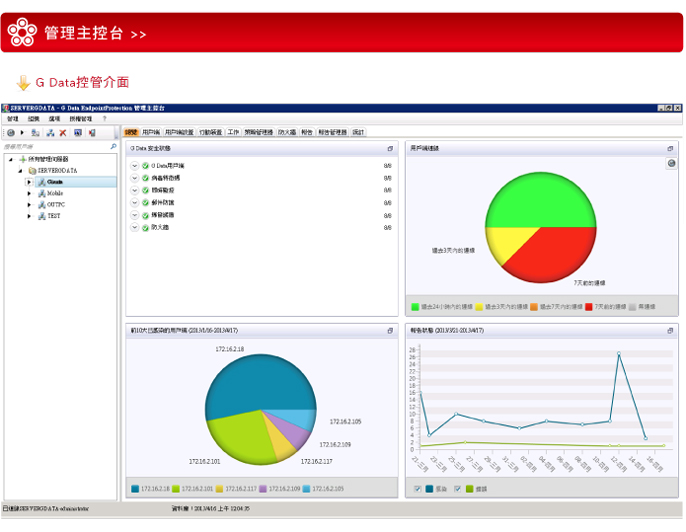Open the ? help menu
Viewport: 686px width, 532px height.
coord(105,119)
